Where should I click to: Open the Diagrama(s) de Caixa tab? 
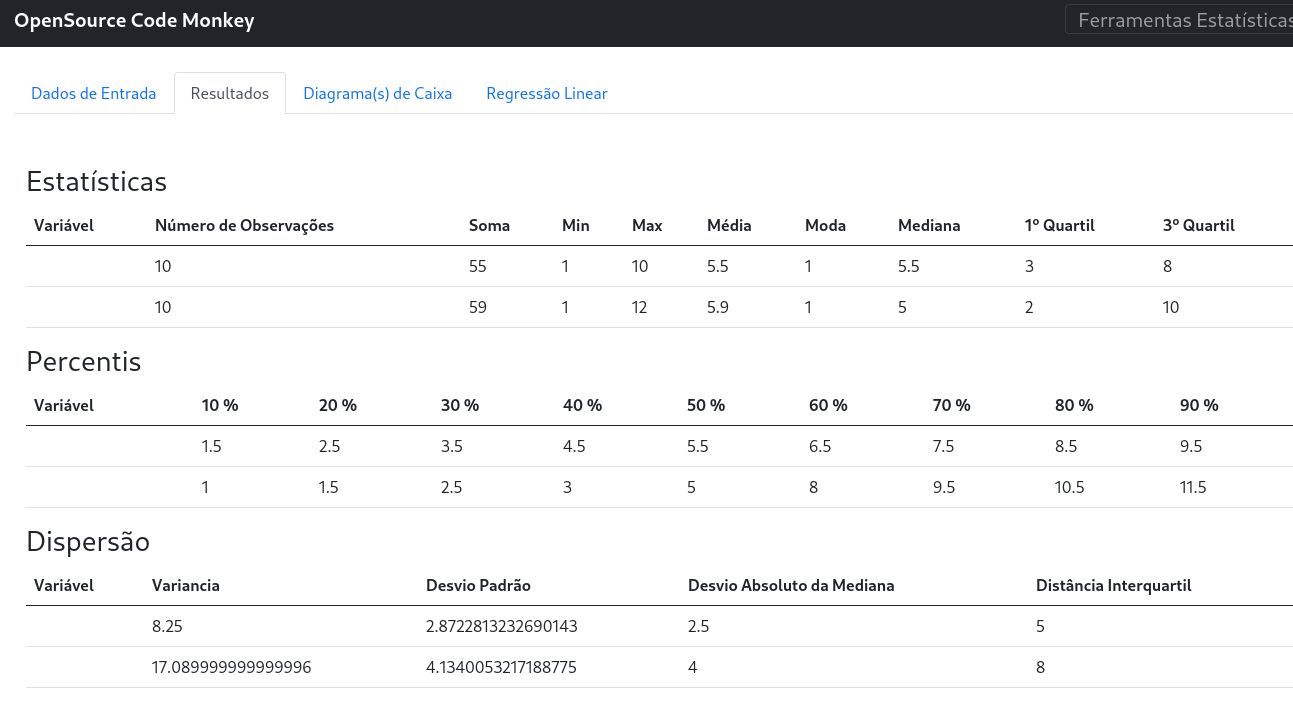click(x=377, y=93)
